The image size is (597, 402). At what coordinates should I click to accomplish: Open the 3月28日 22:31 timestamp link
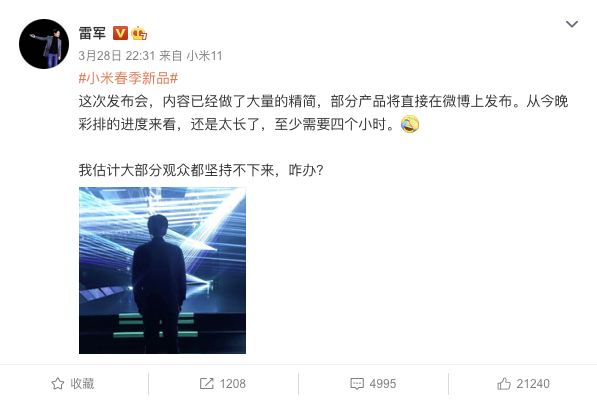click(x=117, y=56)
